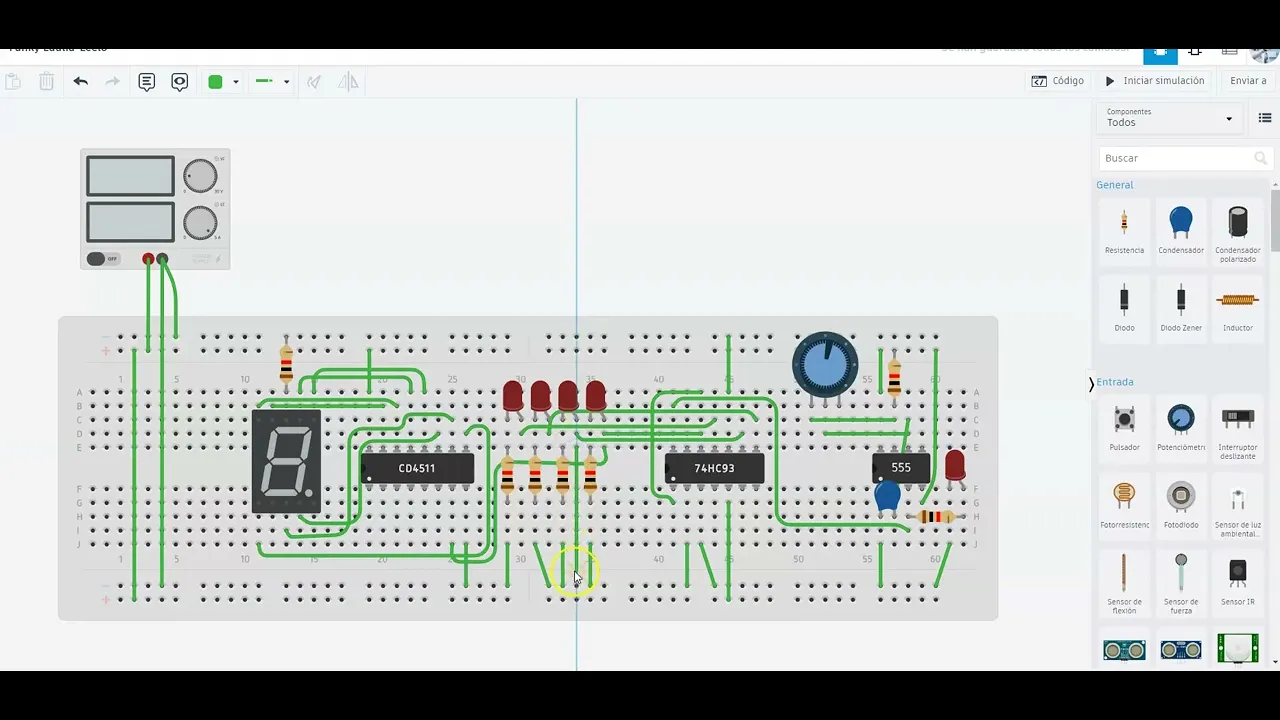Jump to the General section heading

[1115, 185]
